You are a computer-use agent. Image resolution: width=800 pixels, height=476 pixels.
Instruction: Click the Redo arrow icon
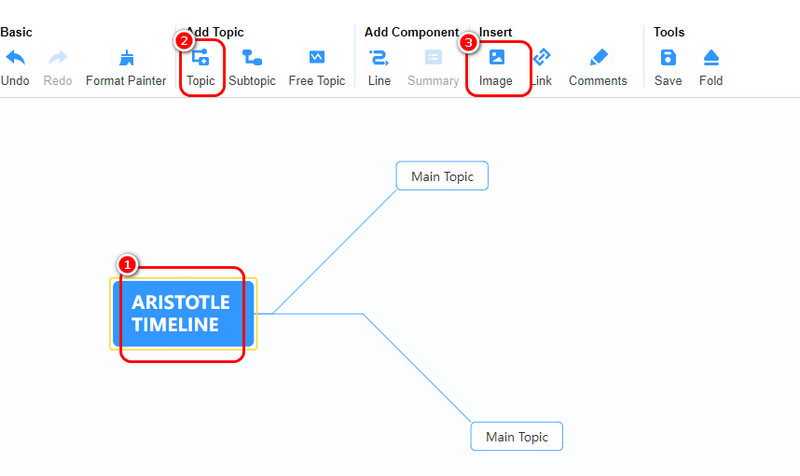click(58, 58)
